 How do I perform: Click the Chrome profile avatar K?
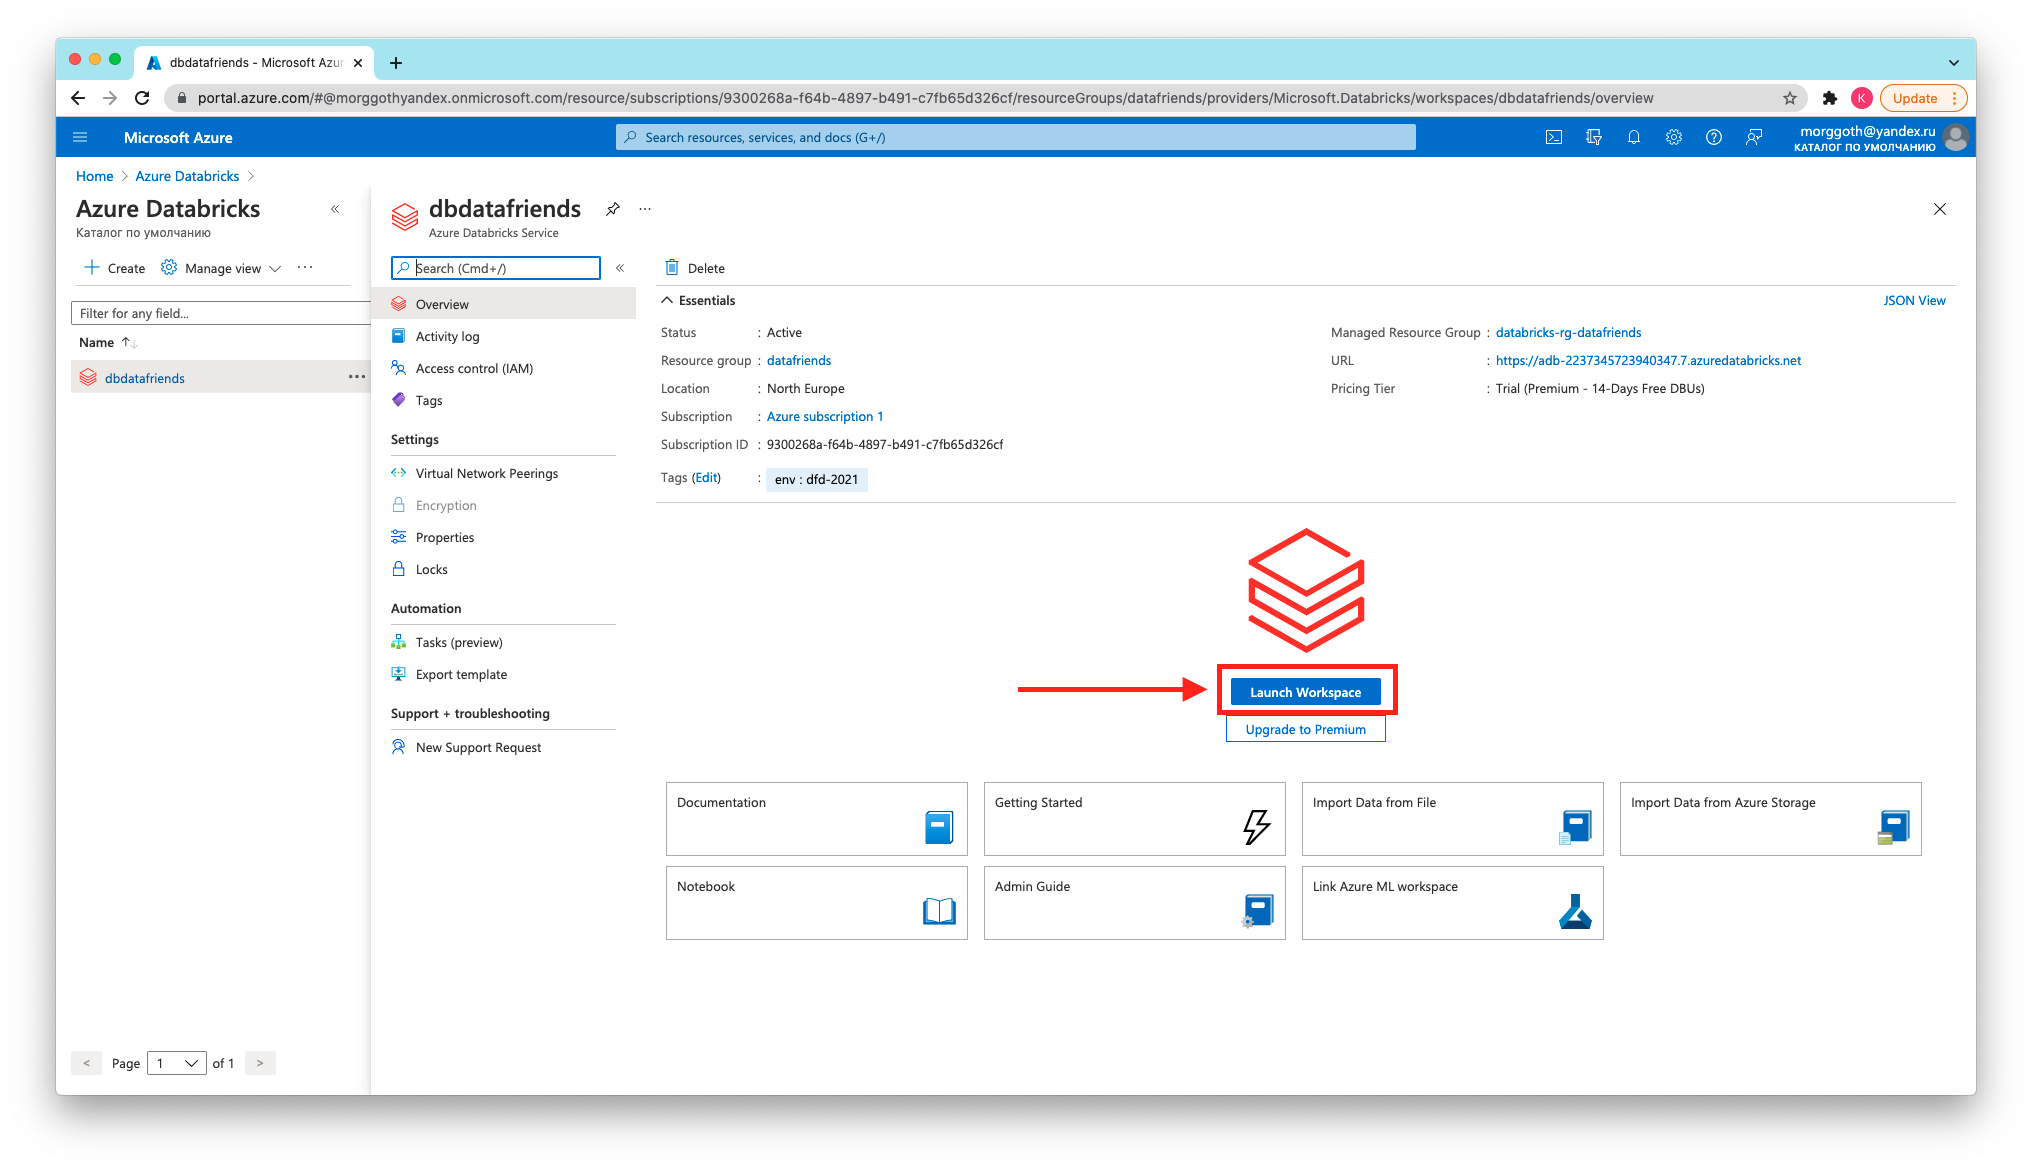[x=1862, y=98]
